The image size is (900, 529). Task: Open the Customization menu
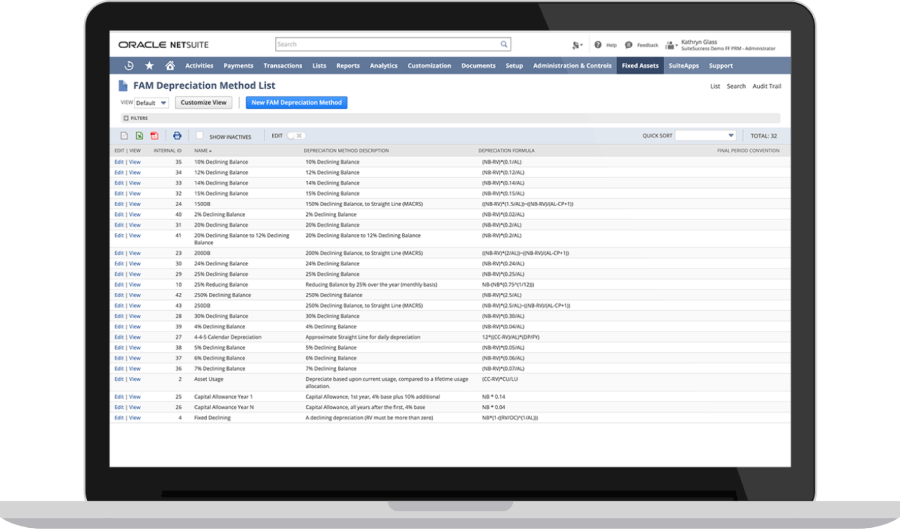429,66
